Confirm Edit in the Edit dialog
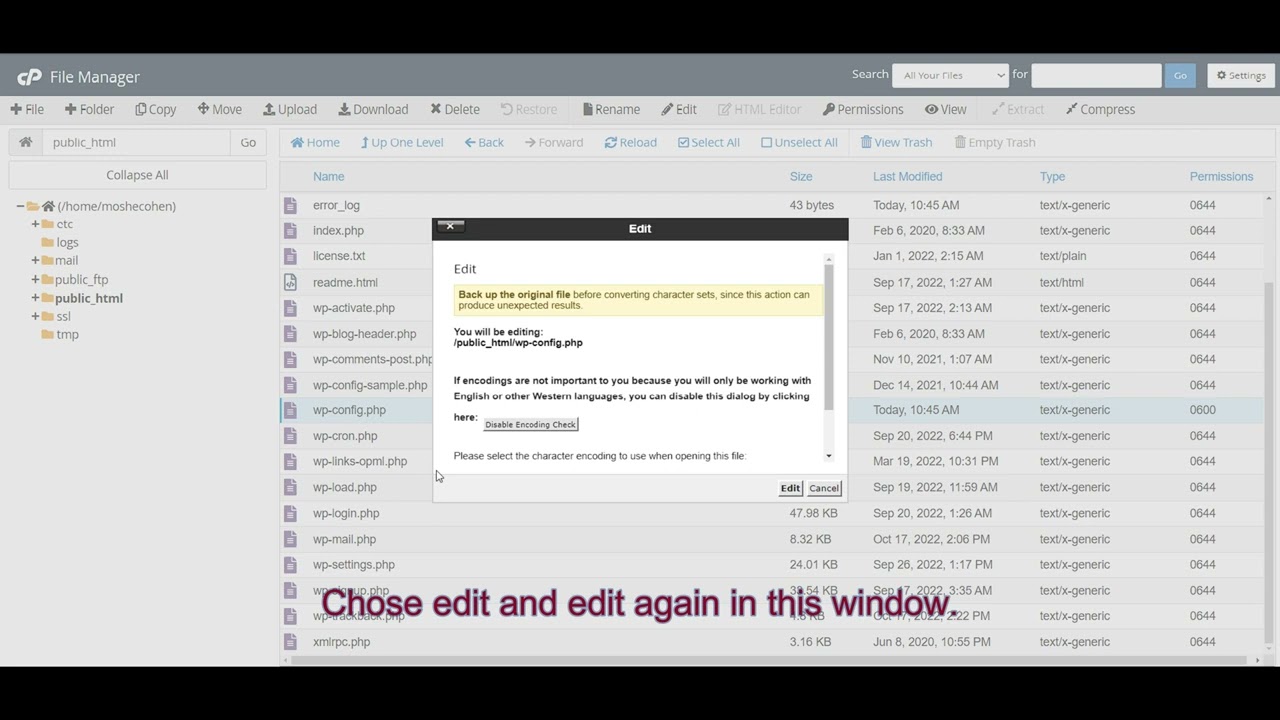 [x=790, y=488]
